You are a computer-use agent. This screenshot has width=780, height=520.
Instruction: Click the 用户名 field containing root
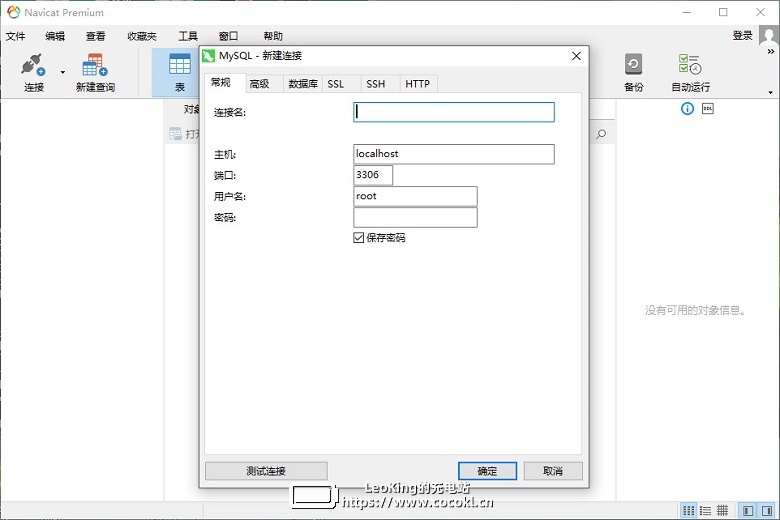415,196
